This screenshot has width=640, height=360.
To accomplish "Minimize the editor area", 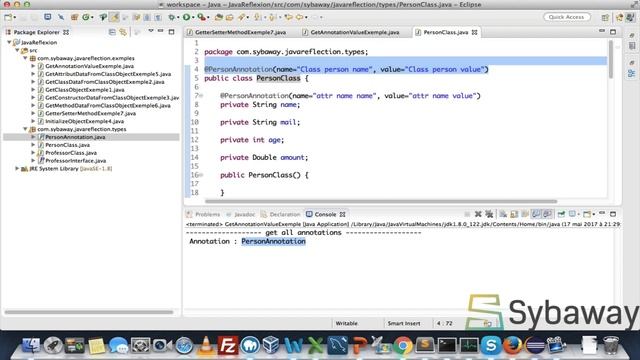I will pyautogui.click(x=602, y=31).
